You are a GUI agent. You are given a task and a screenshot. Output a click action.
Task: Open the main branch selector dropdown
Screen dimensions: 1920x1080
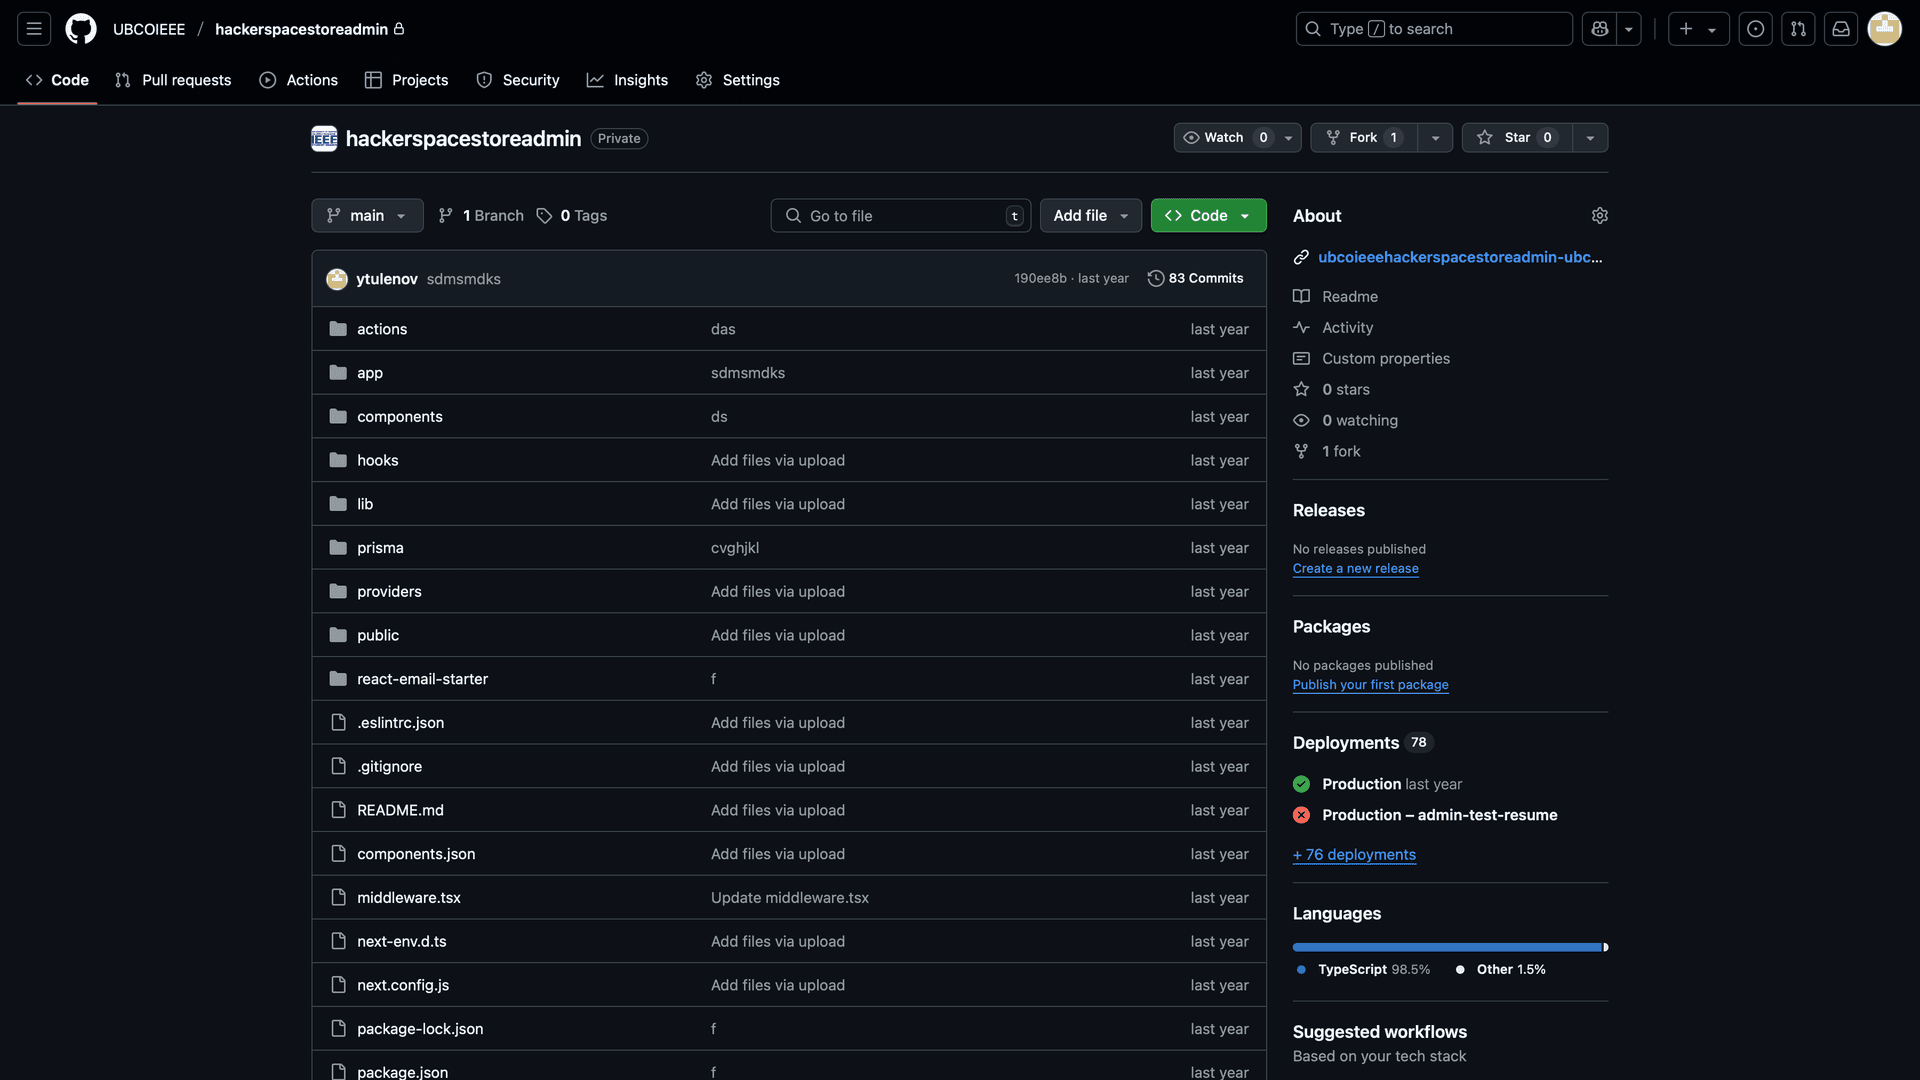pos(367,216)
